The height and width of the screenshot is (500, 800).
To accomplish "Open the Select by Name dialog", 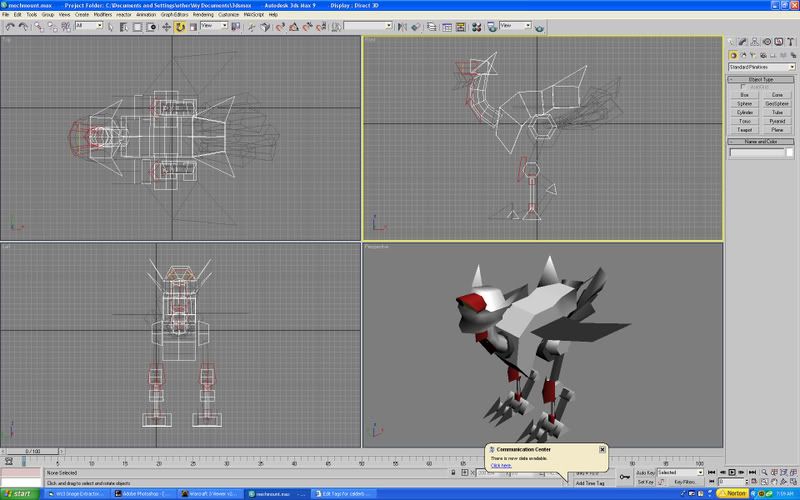I will point(124,27).
